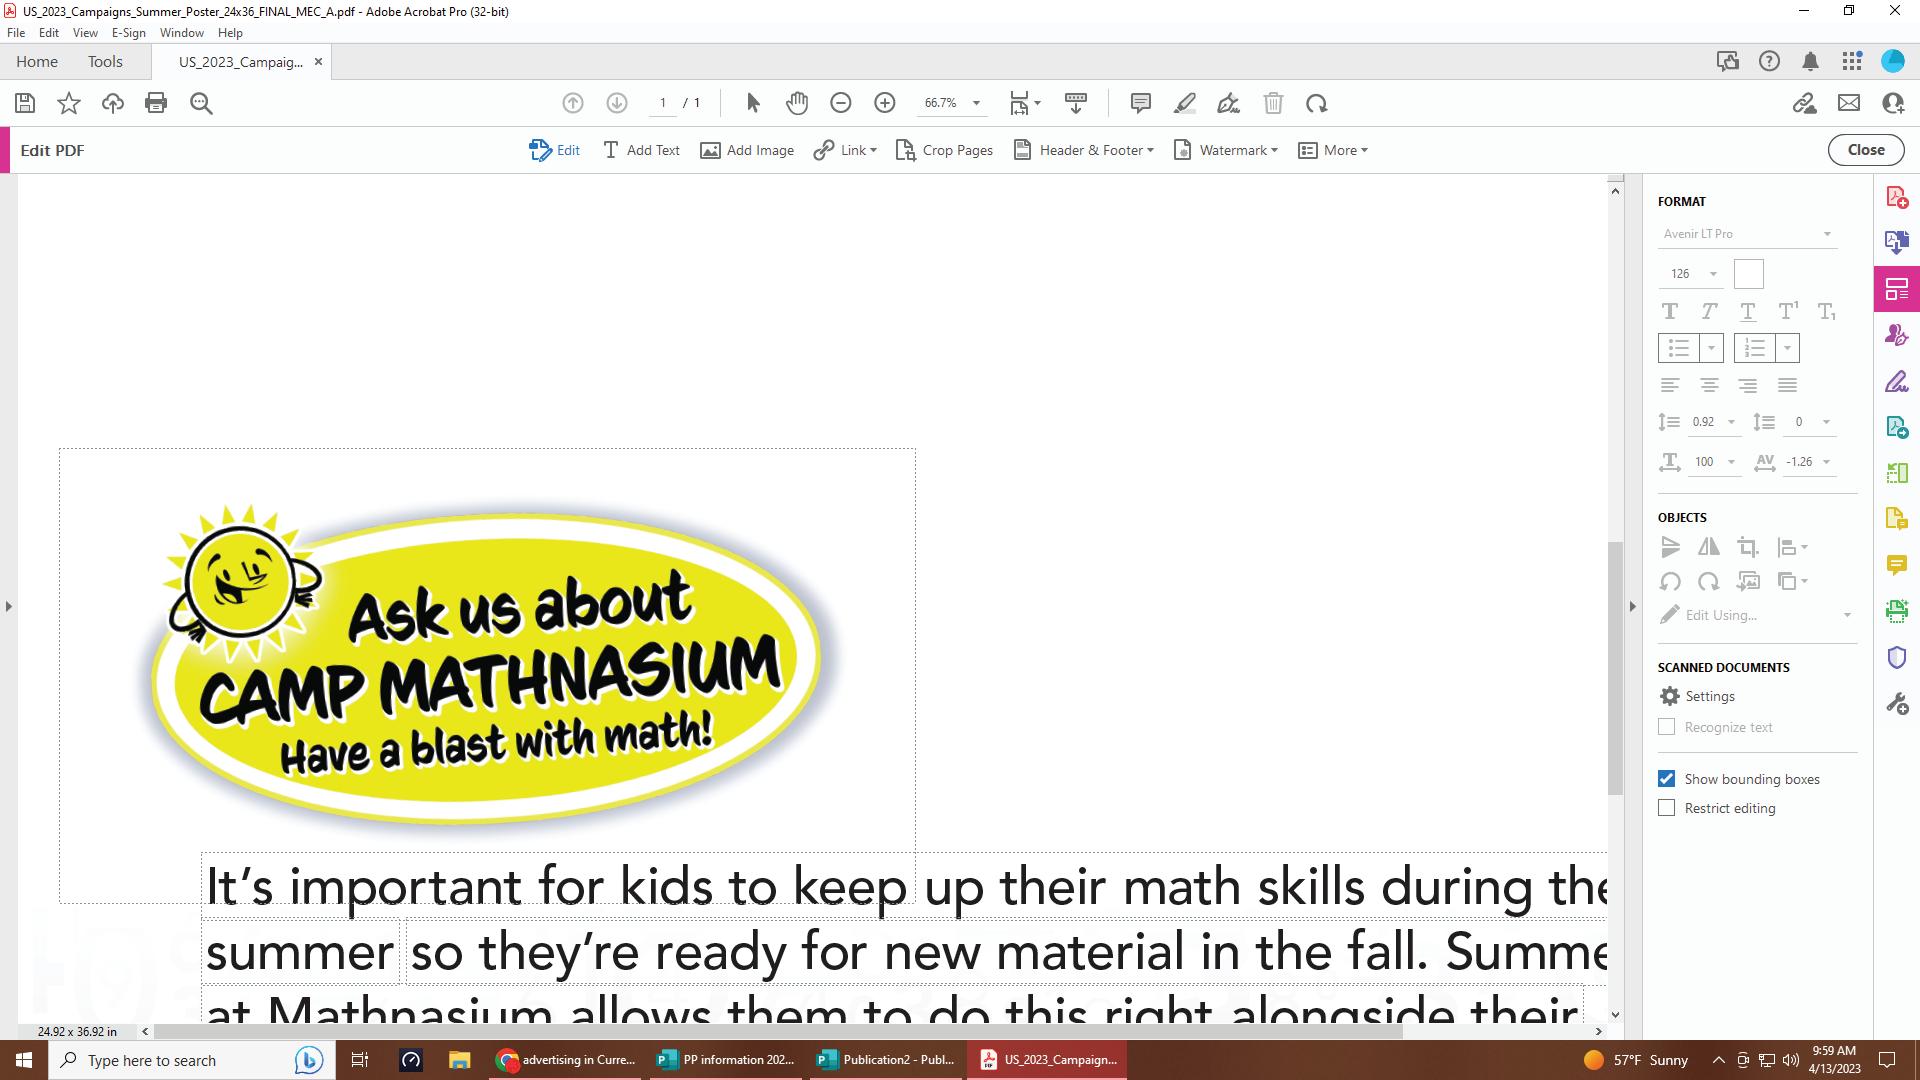This screenshot has width=1920, height=1080.
Task: Check the Recognize text option
Action: [1666, 727]
